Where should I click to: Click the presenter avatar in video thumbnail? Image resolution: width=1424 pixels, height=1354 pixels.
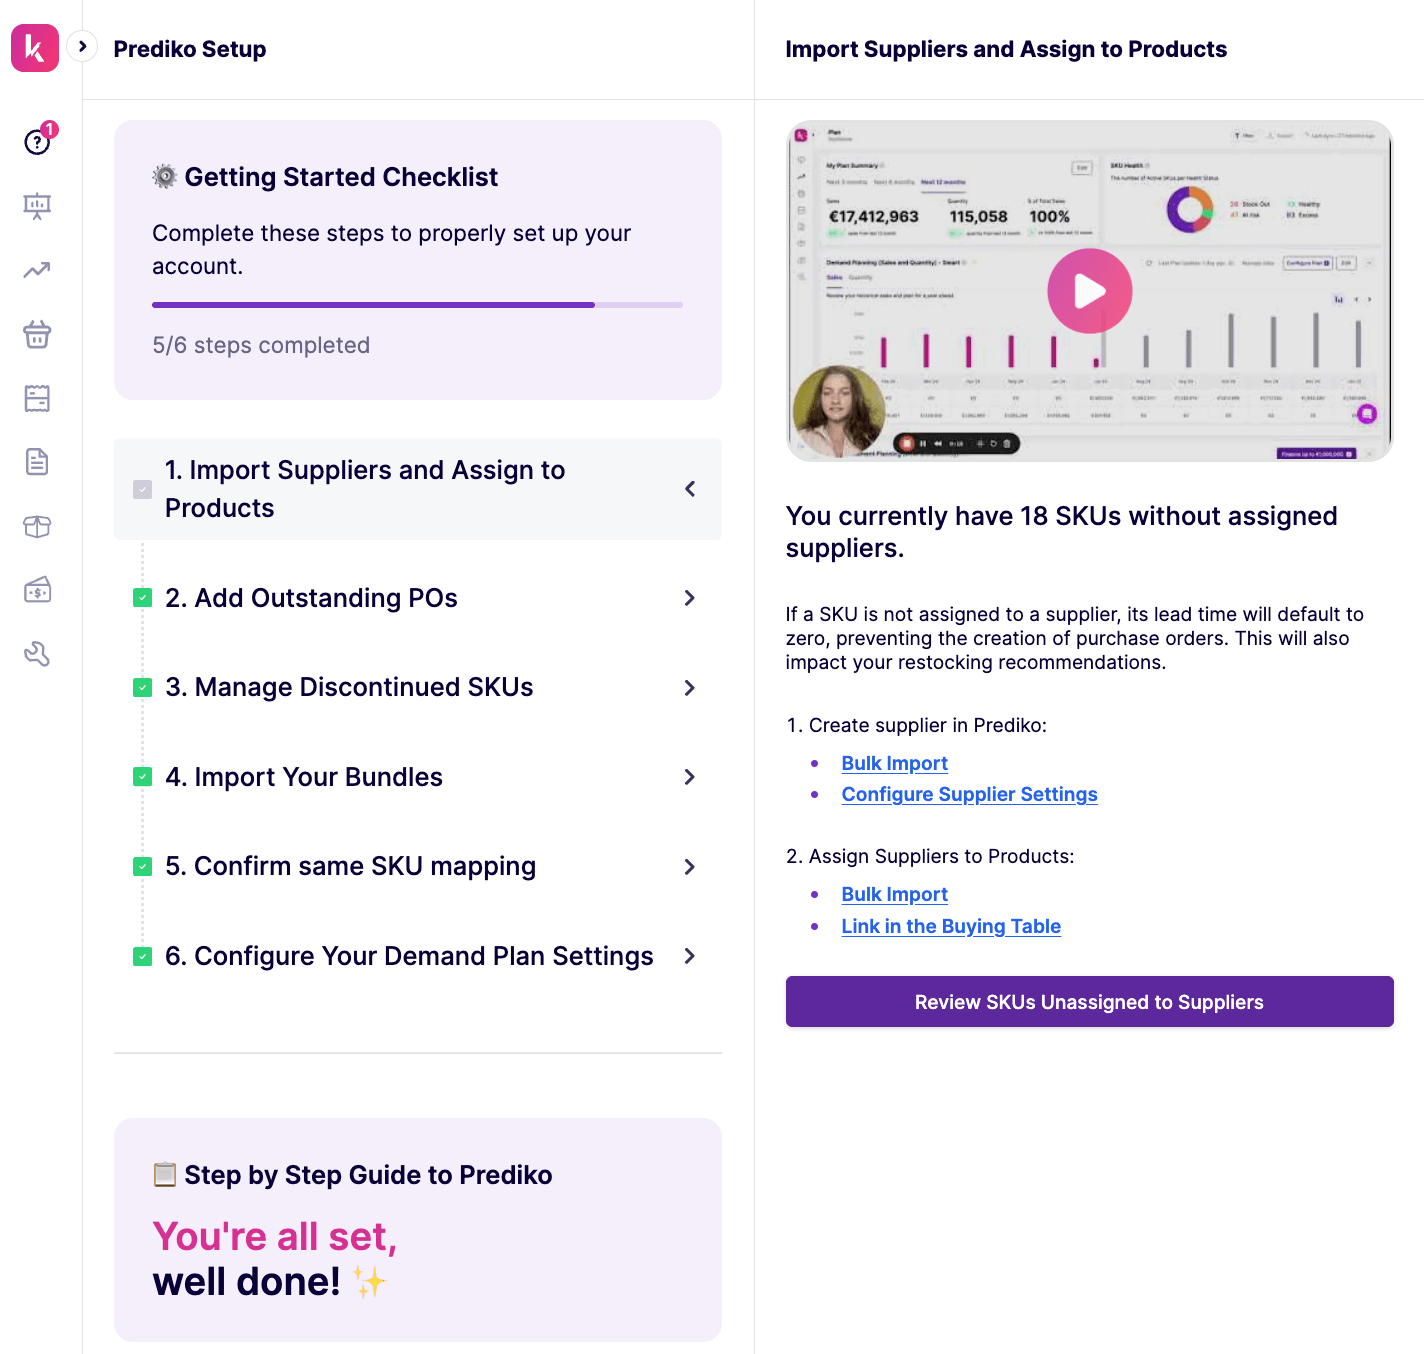click(x=838, y=411)
